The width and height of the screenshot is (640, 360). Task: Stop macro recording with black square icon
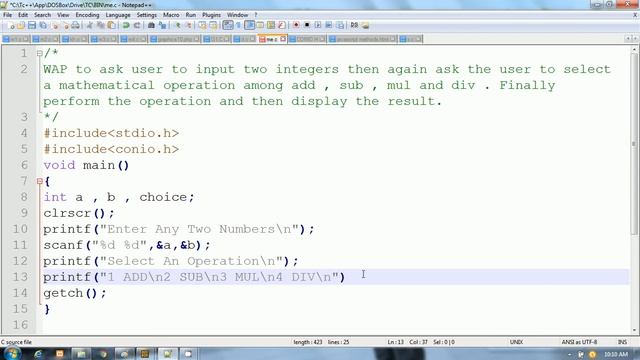[307, 25]
